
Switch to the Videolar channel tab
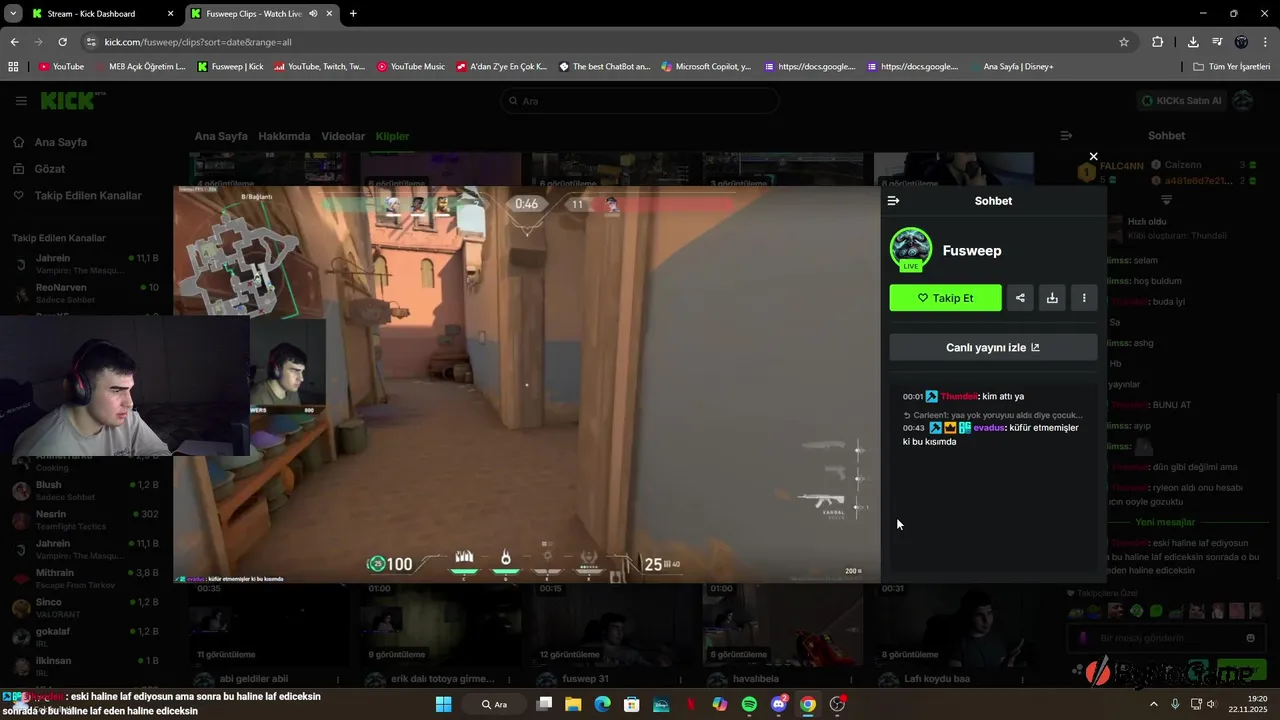pyautogui.click(x=343, y=136)
